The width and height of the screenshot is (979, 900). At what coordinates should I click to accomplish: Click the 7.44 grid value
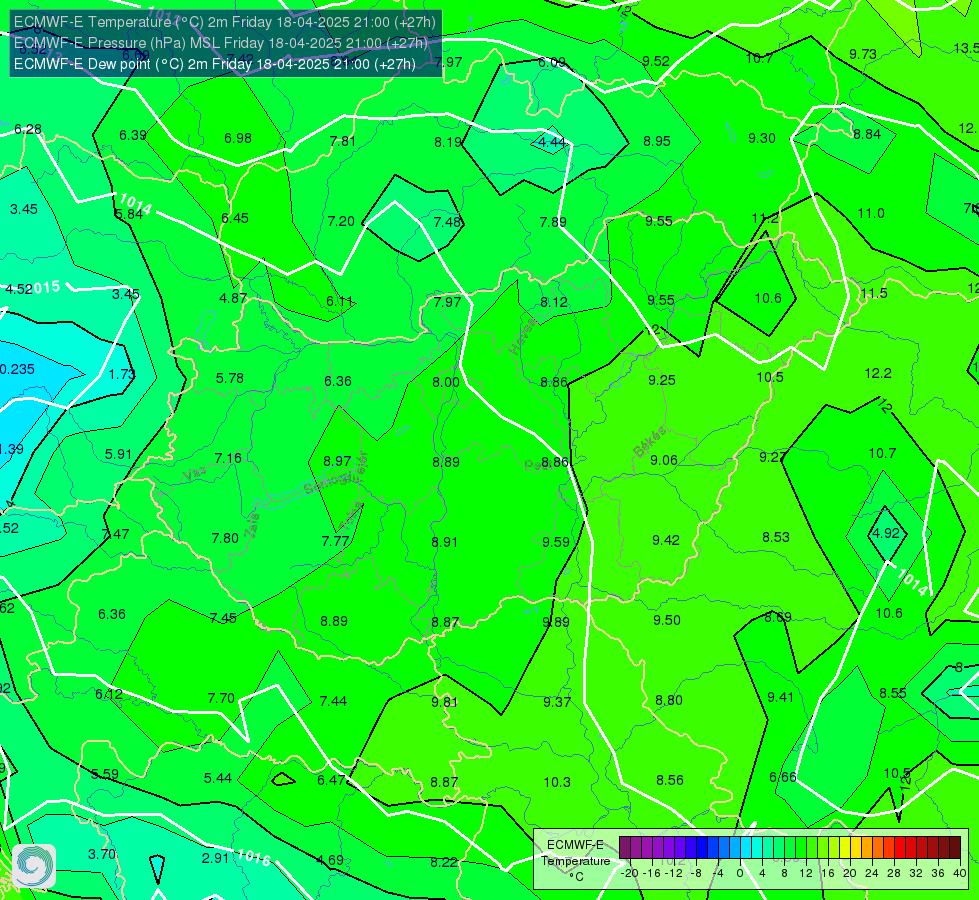click(333, 701)
